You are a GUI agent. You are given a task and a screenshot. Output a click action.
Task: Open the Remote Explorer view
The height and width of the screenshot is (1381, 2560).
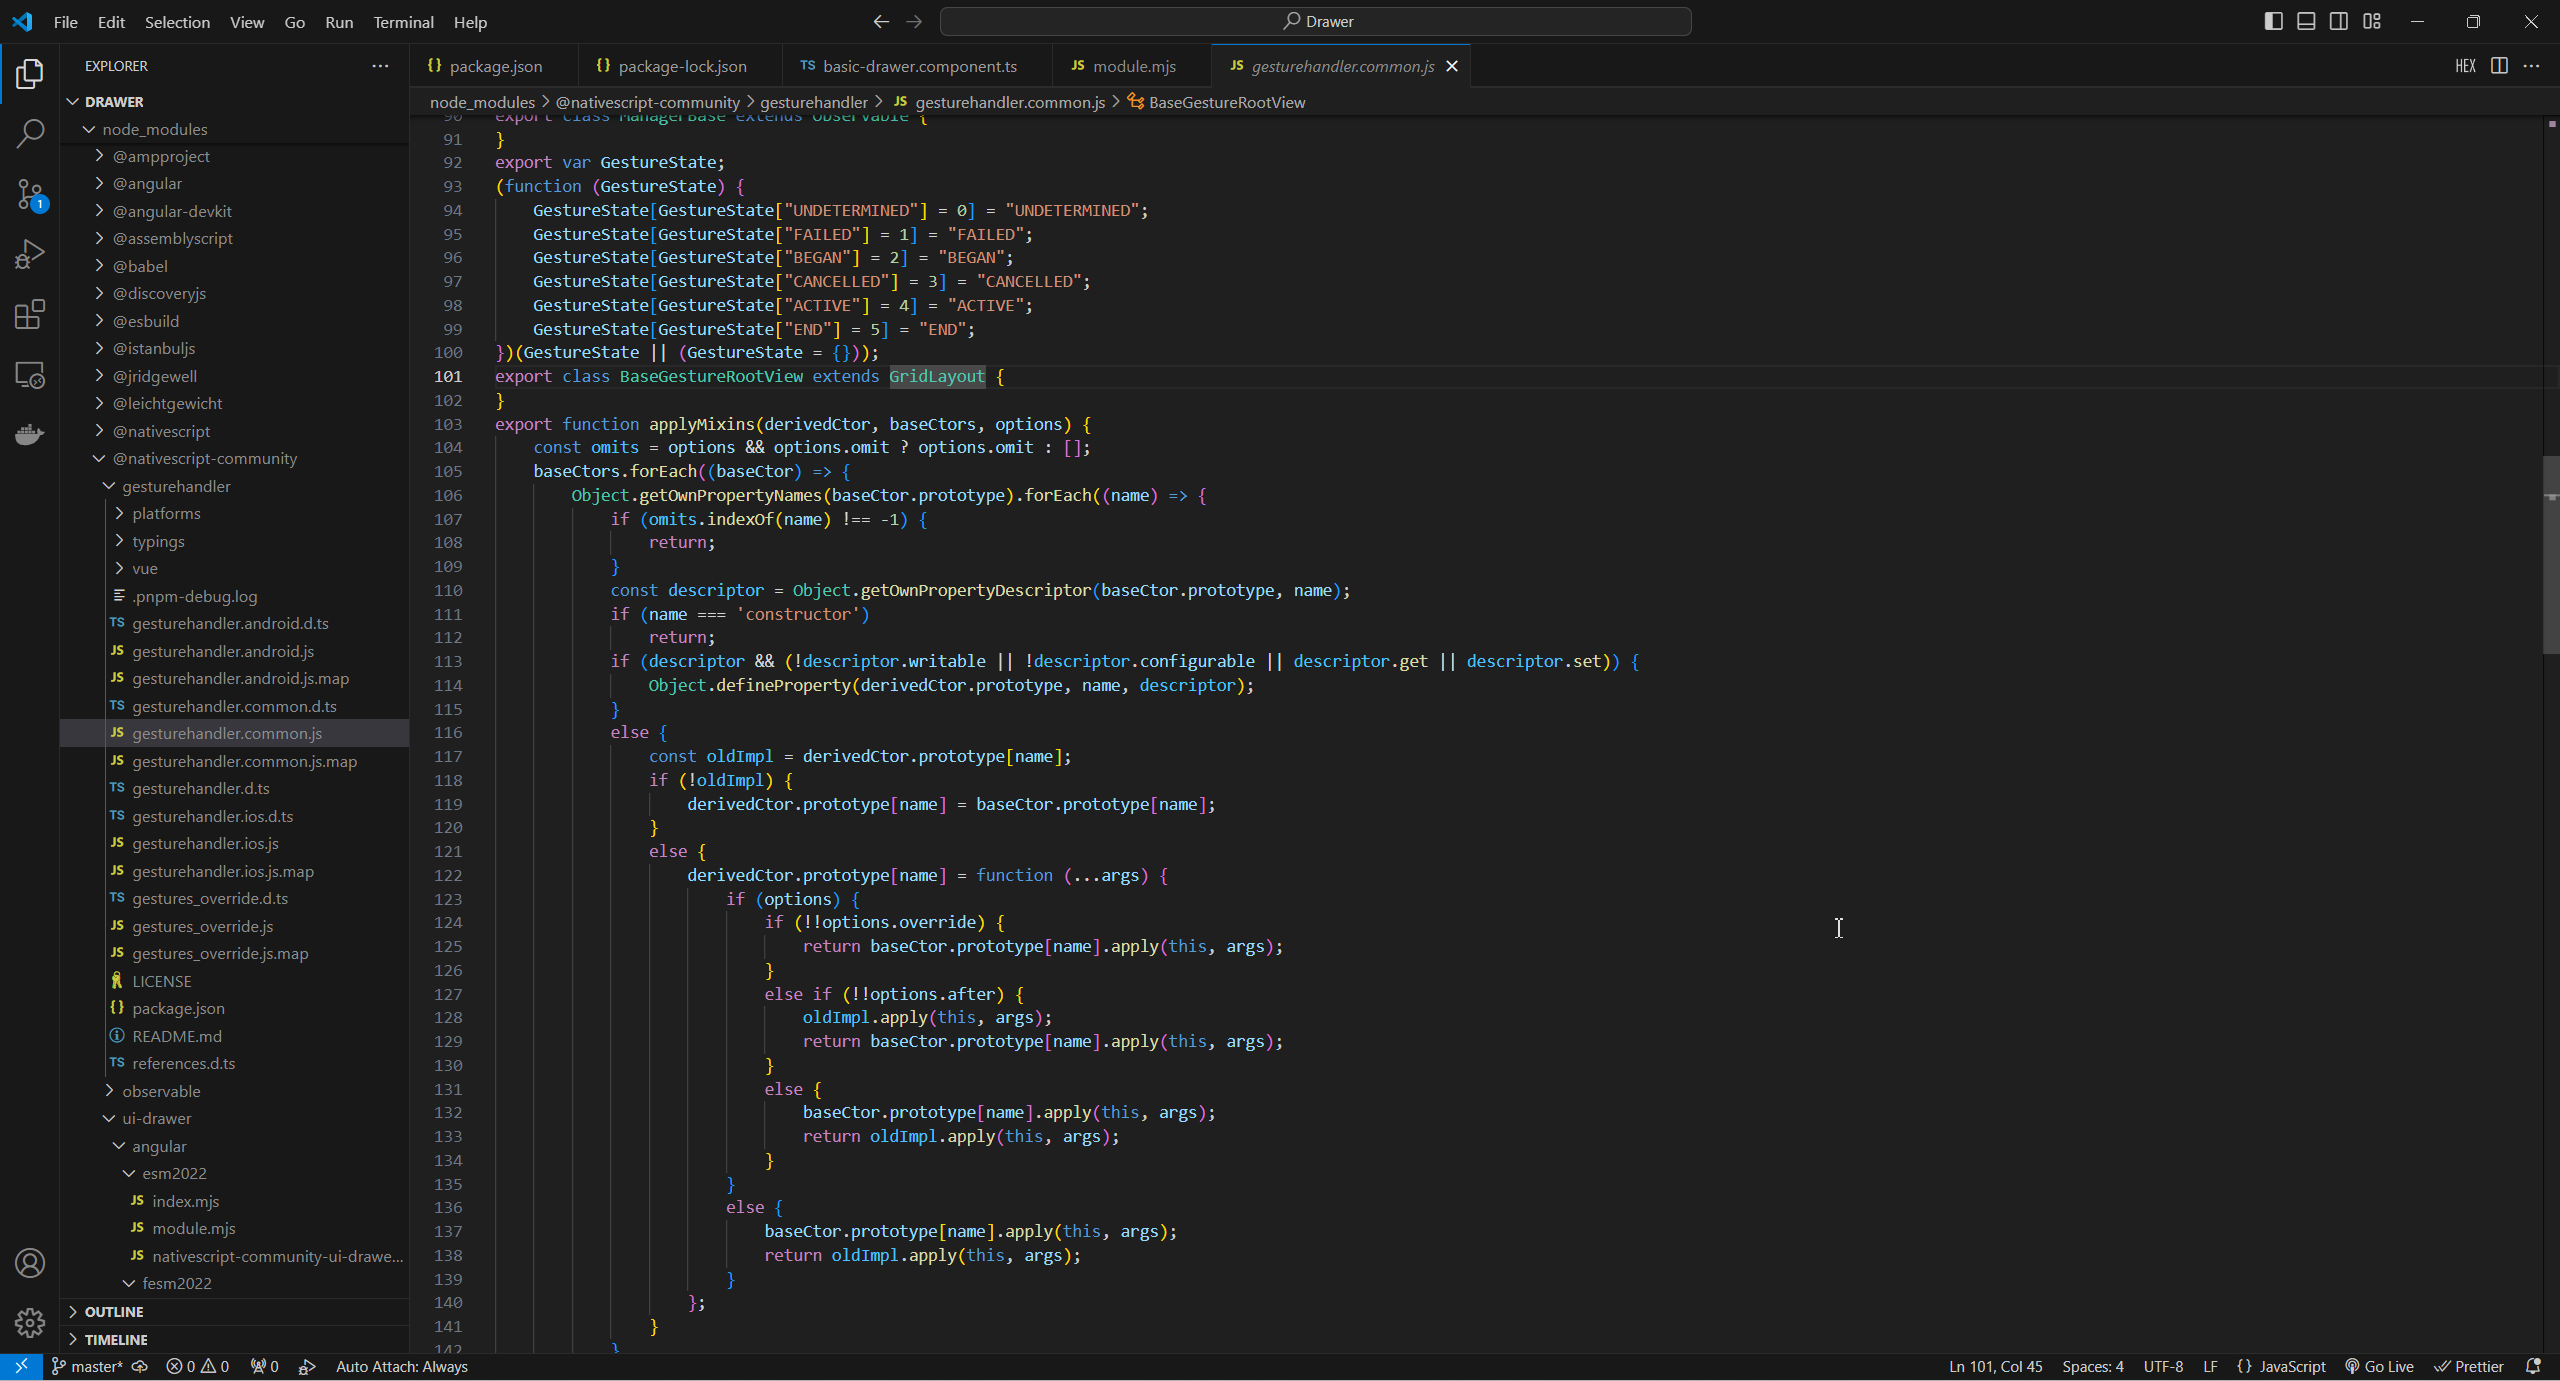(29, 375)
